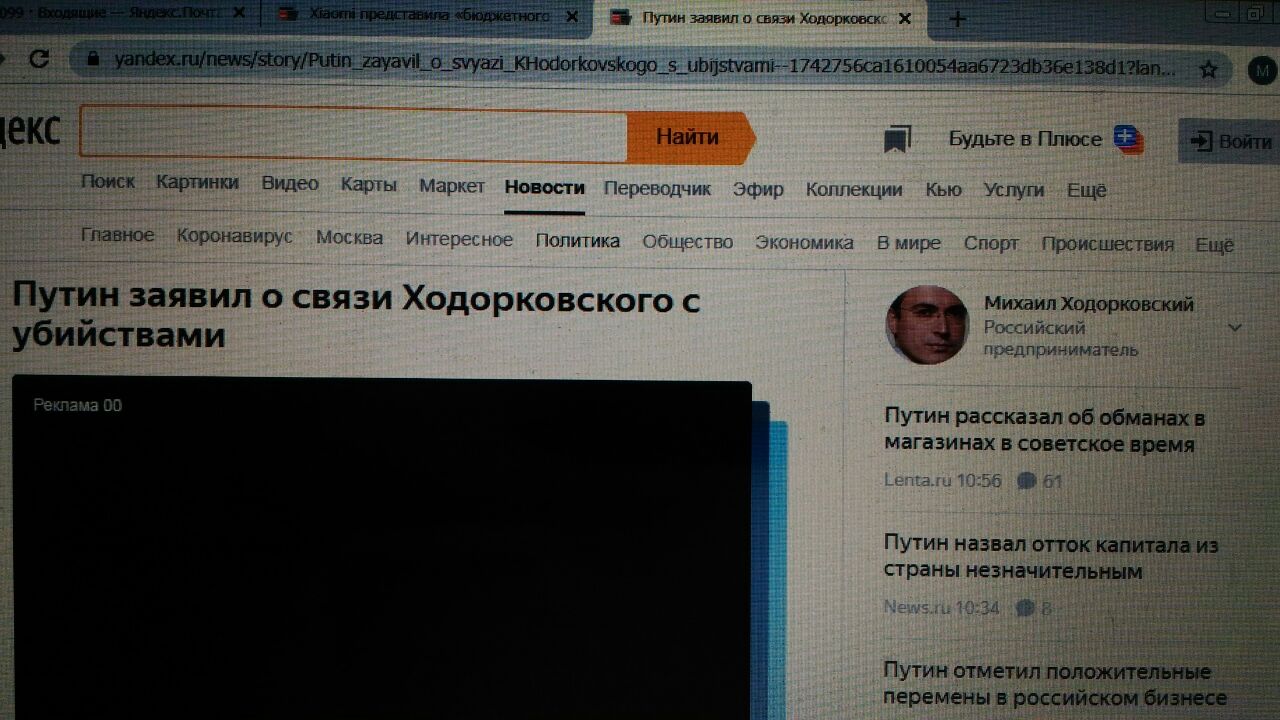Open comments icon showing 61

pos(1025,481)
